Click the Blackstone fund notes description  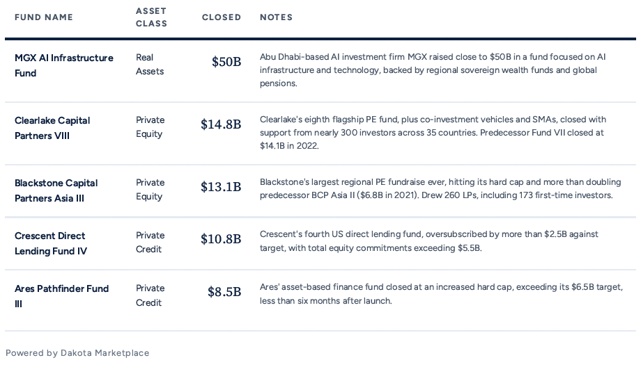[x=440, y=188]
